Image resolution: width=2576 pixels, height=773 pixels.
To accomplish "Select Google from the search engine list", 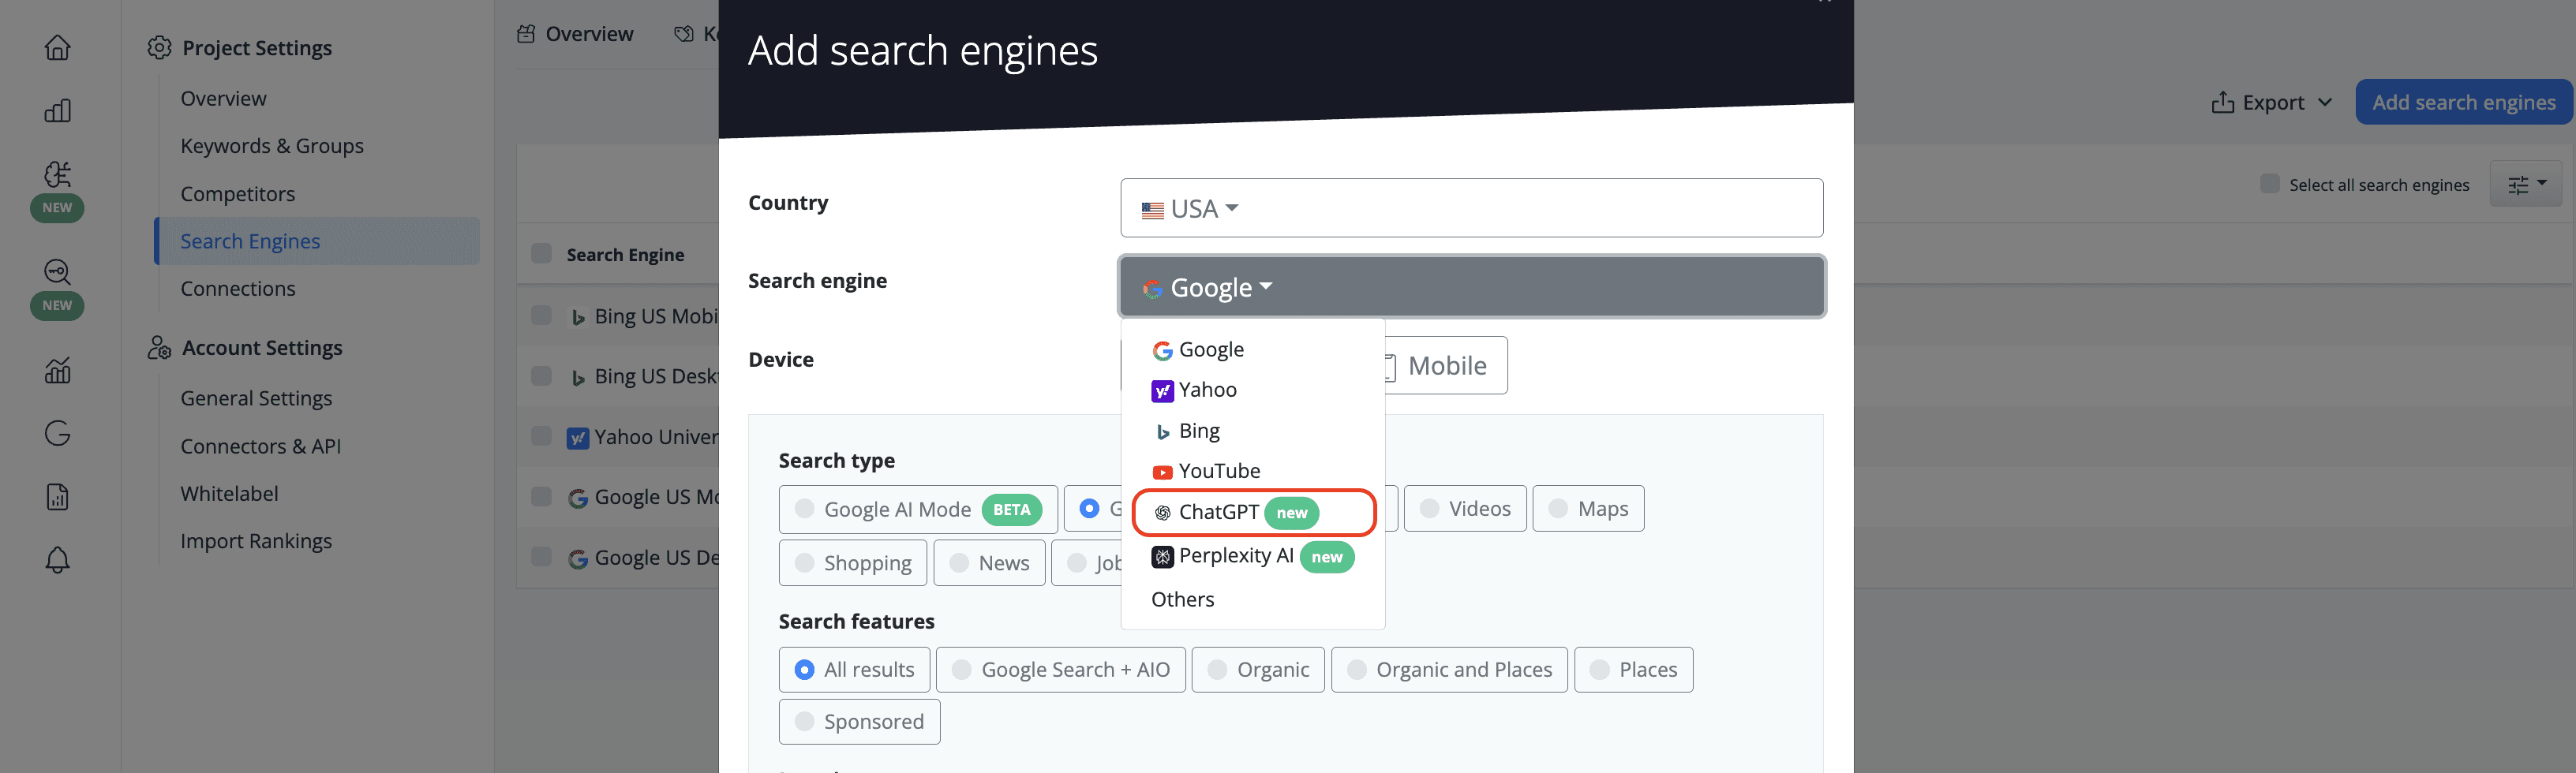I will (x=1252, y=349).
